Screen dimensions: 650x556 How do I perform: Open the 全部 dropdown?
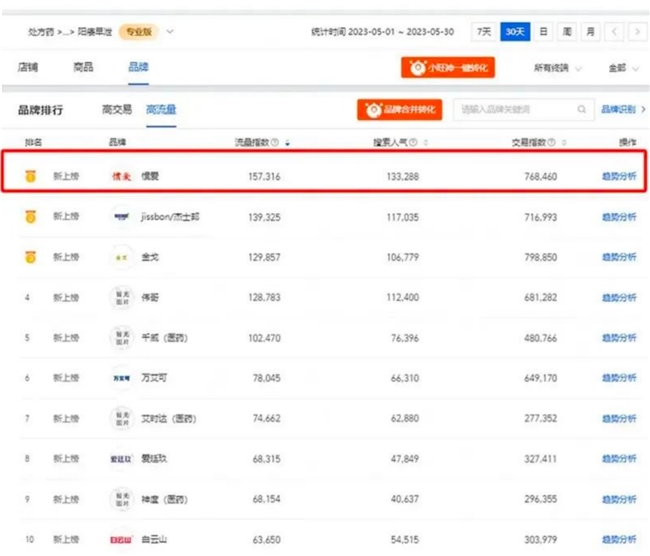623,68
